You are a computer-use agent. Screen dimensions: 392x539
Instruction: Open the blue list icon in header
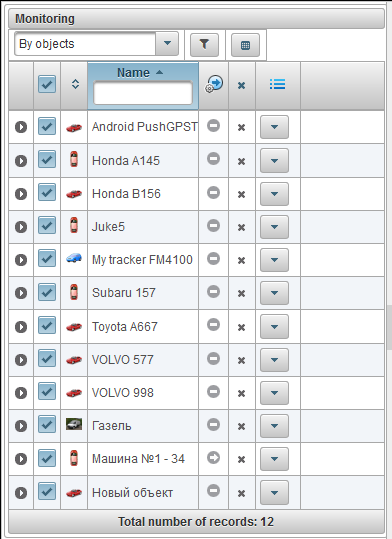277,84
